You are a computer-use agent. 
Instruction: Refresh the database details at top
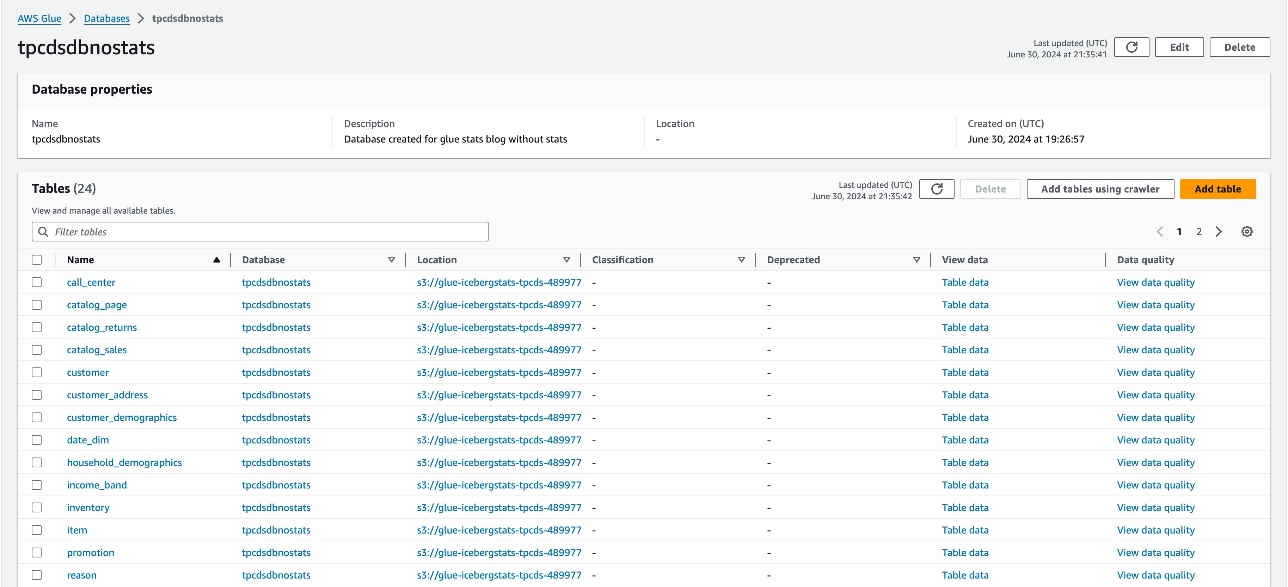(x=1131, y=47)
